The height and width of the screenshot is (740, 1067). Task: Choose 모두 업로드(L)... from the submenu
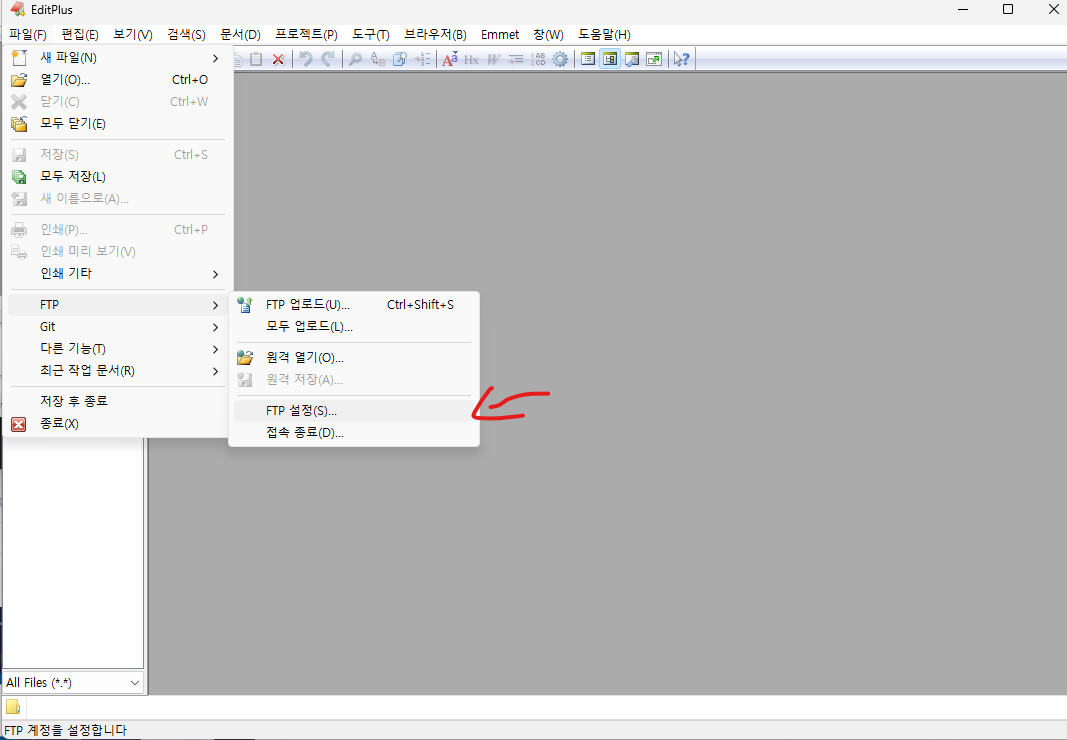(353, 326)
